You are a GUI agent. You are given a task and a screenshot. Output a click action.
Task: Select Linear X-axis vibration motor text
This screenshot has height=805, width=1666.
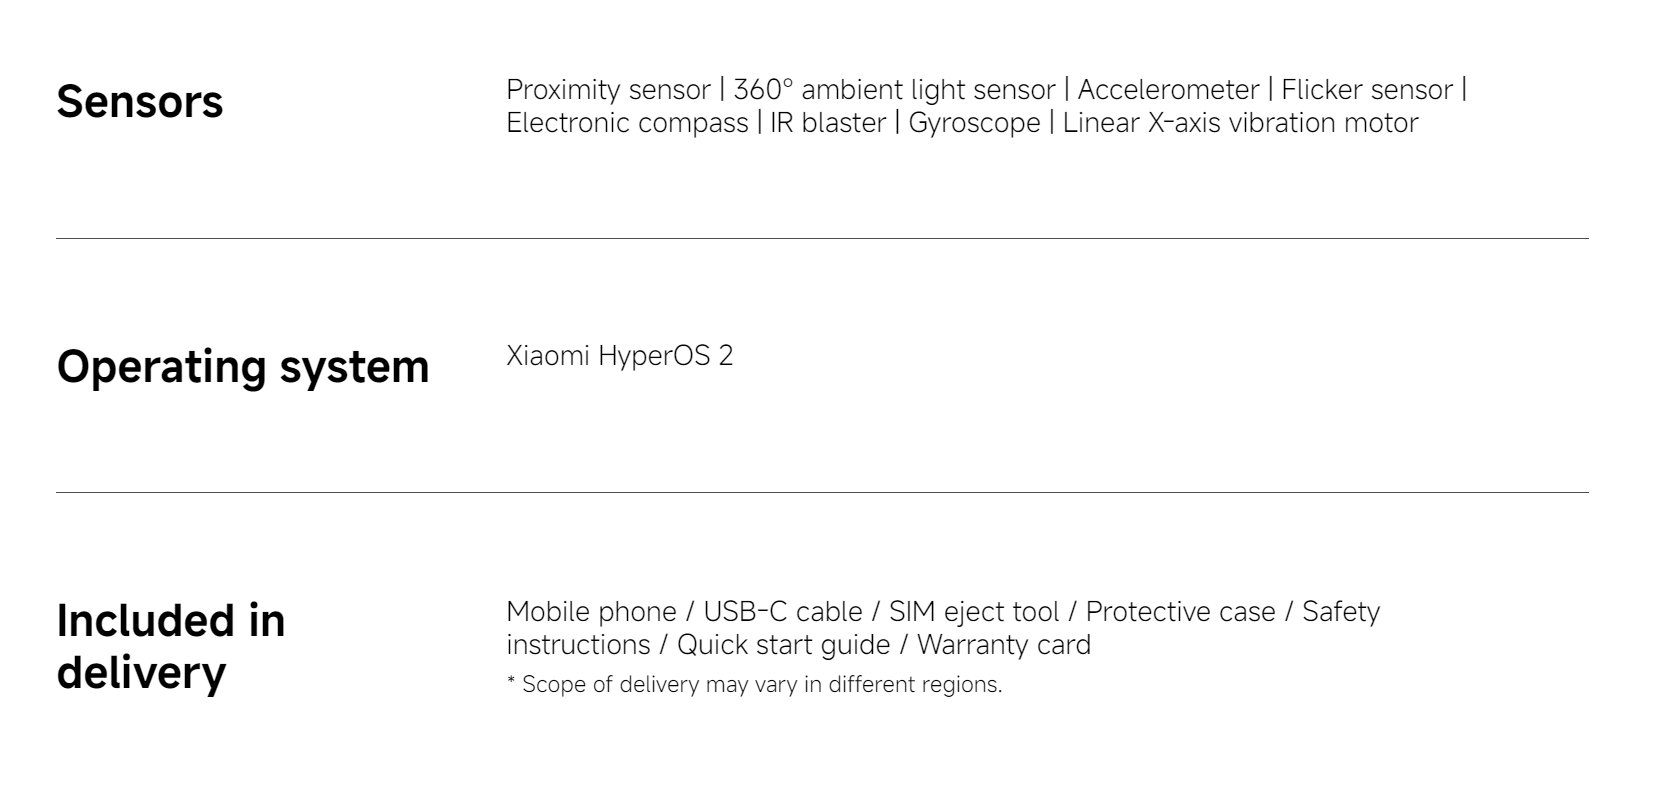[x=1240, y=123]
